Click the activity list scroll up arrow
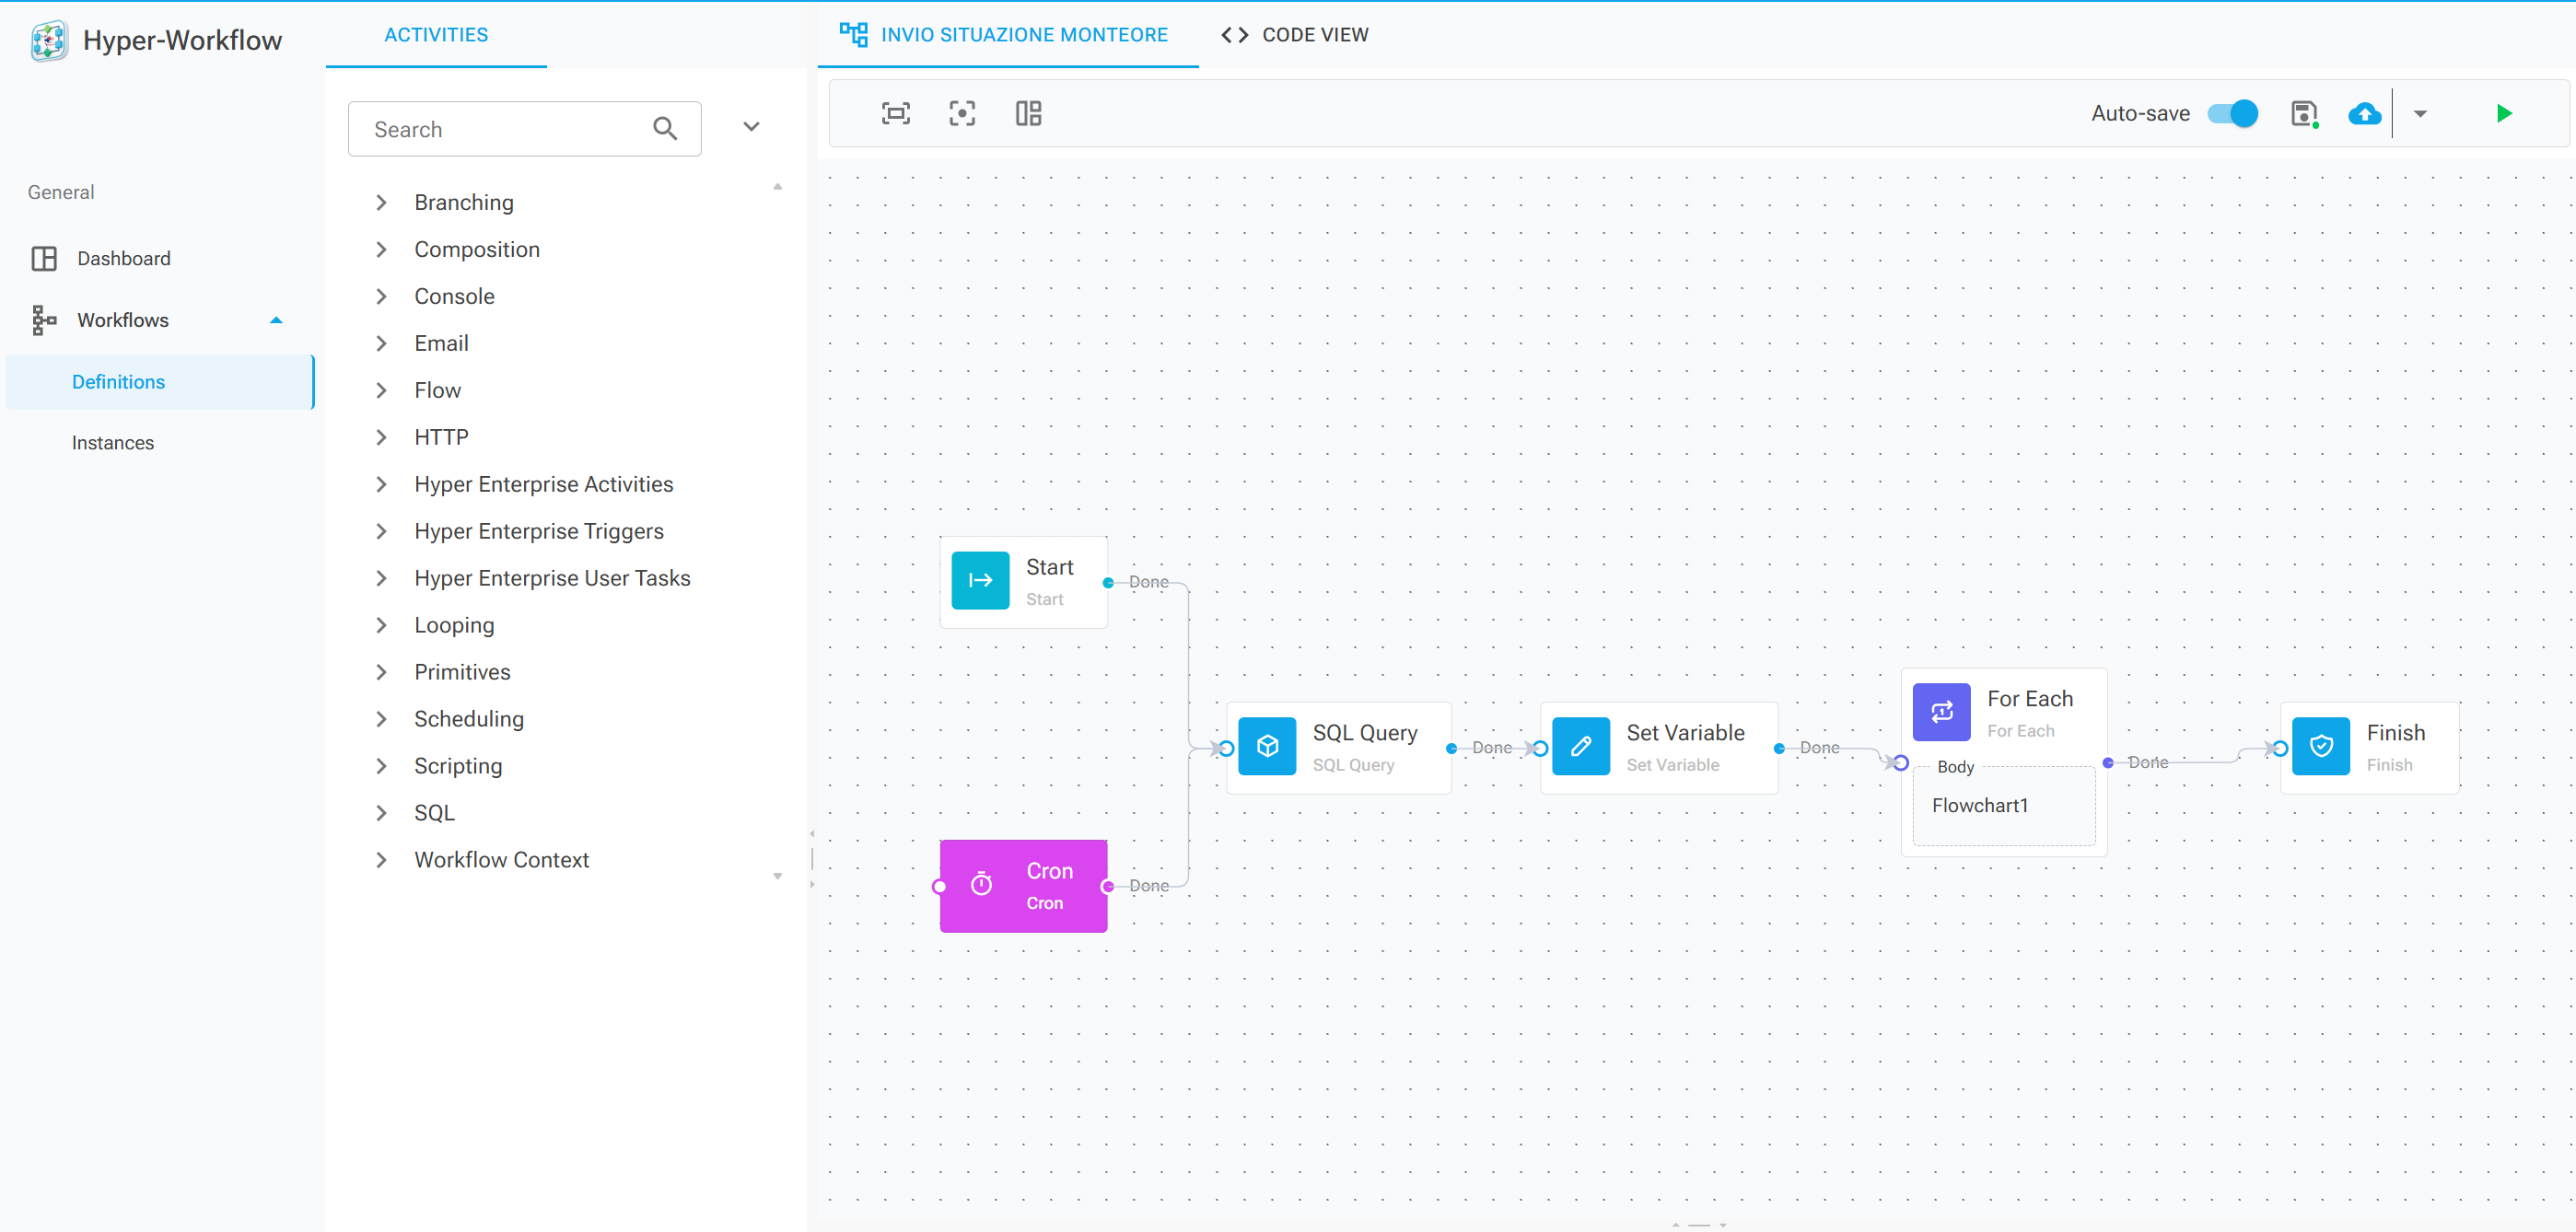Image resolution: width=2576 pixels, height=1232 pixels. coord(777,187)
